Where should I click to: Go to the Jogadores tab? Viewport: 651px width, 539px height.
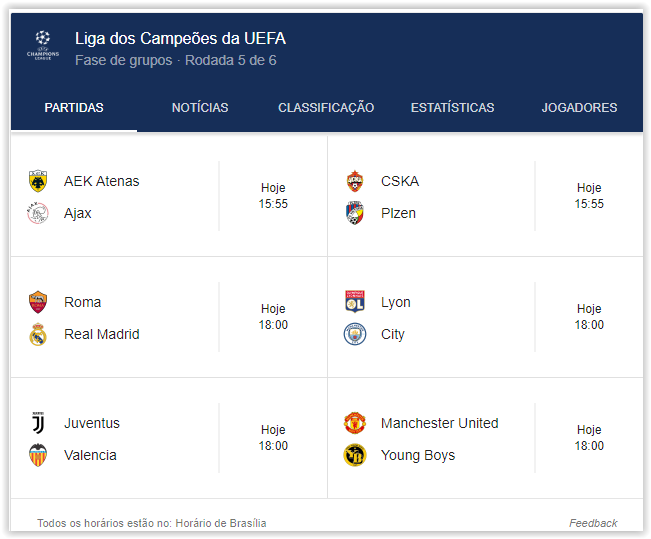click(x=579, y=108)
